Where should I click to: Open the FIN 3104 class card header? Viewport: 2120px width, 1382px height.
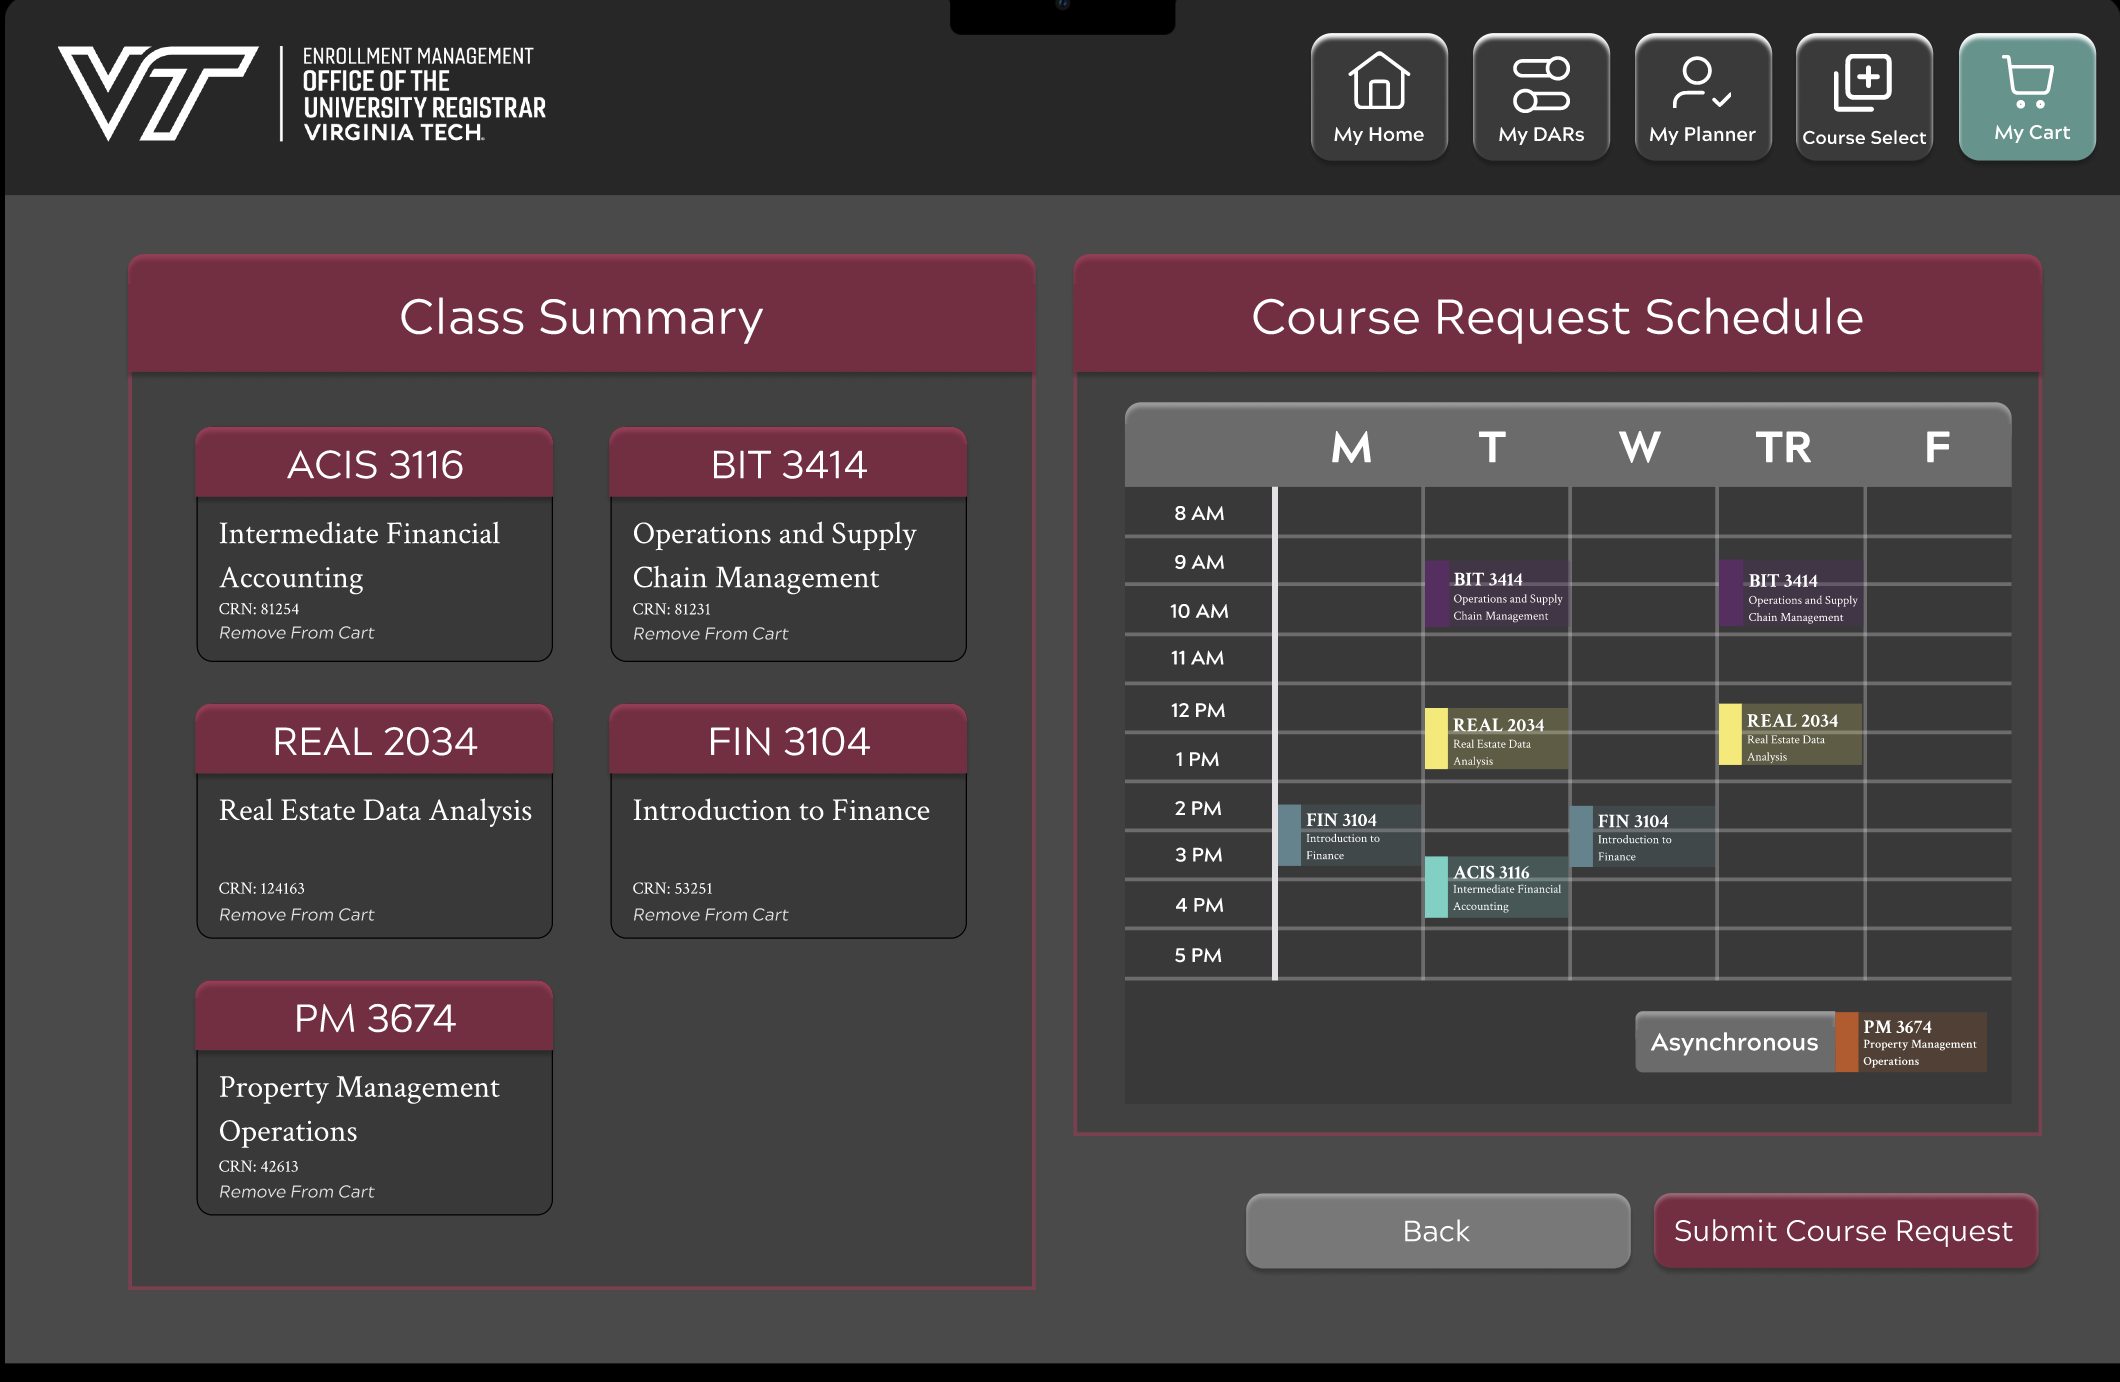[x=788, y=742]
